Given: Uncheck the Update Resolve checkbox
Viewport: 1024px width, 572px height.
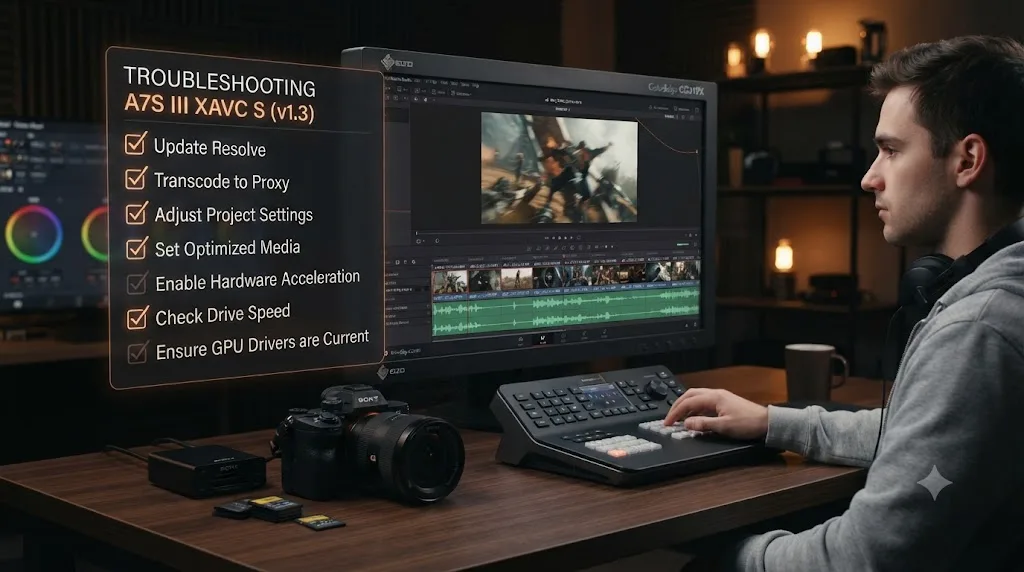Looking at the screenshot, I should point(135,144).
